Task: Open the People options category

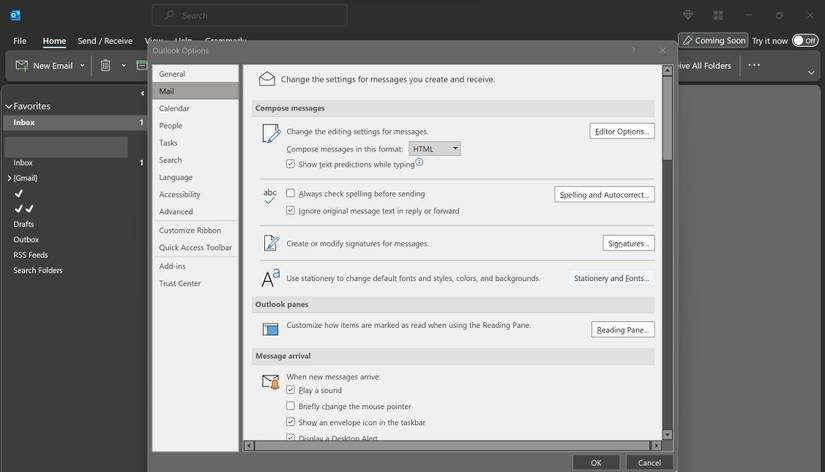Action: [195, 126]
